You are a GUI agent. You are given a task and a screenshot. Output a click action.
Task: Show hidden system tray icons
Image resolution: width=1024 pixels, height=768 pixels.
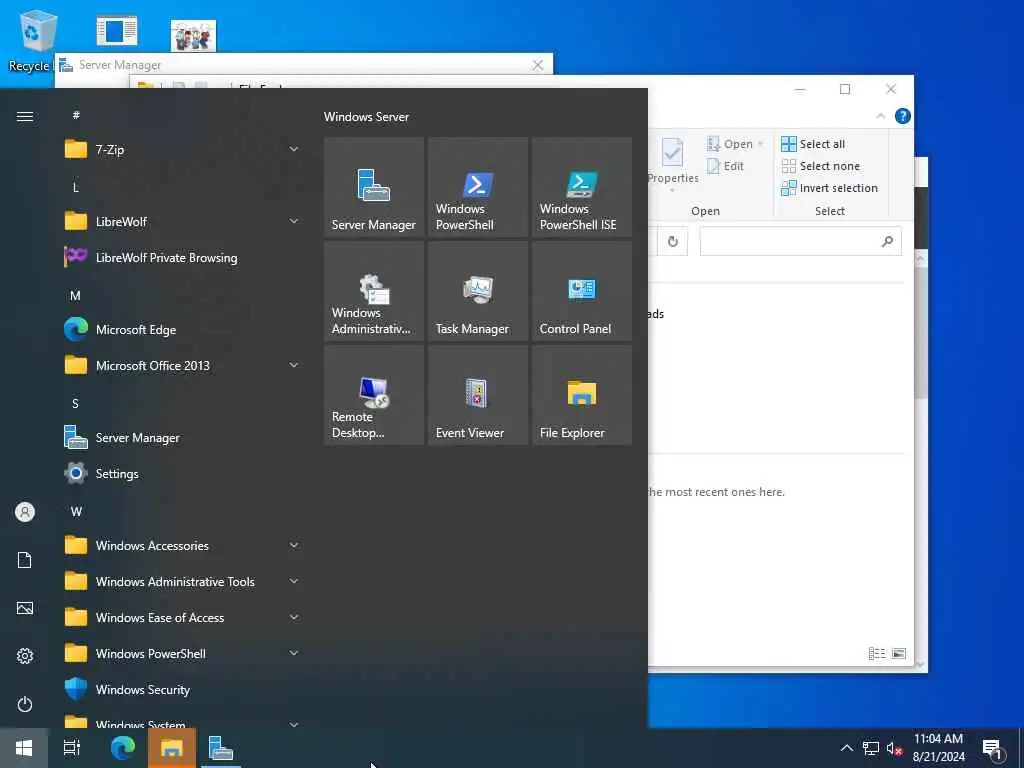click(846, 748)
